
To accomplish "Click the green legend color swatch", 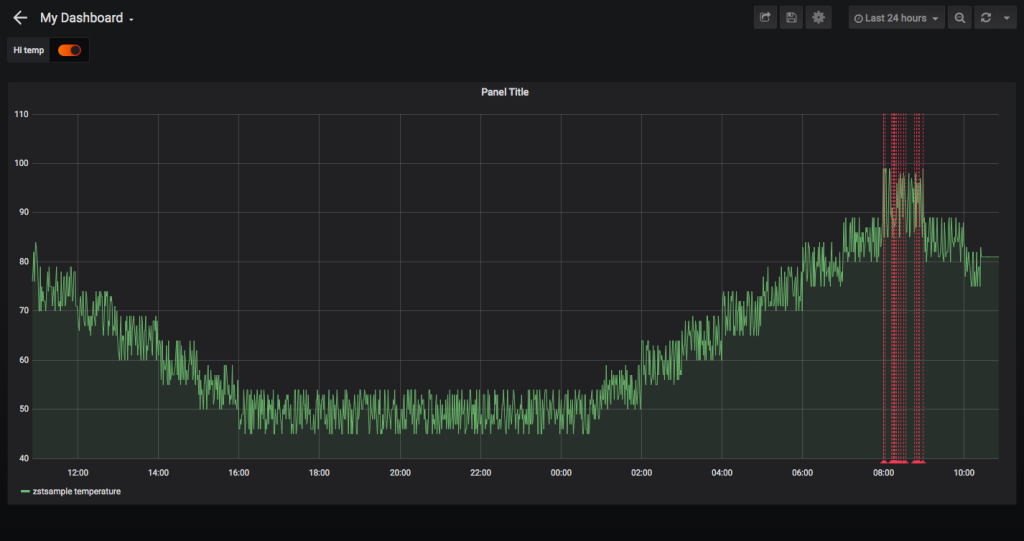I will point(25,491).
